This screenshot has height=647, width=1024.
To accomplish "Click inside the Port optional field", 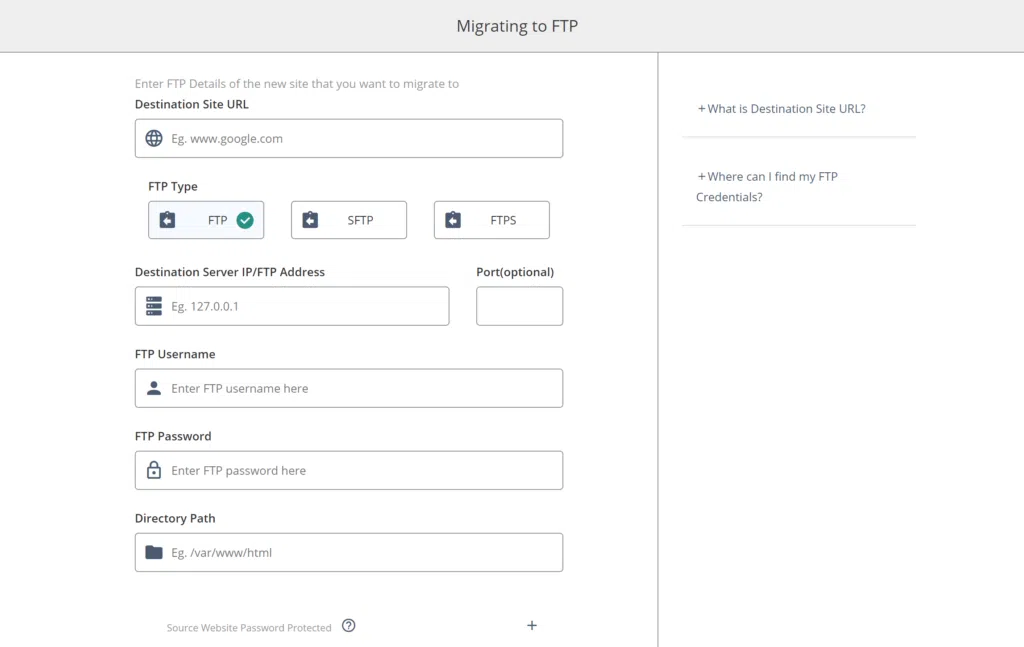I will click(519, 306).
